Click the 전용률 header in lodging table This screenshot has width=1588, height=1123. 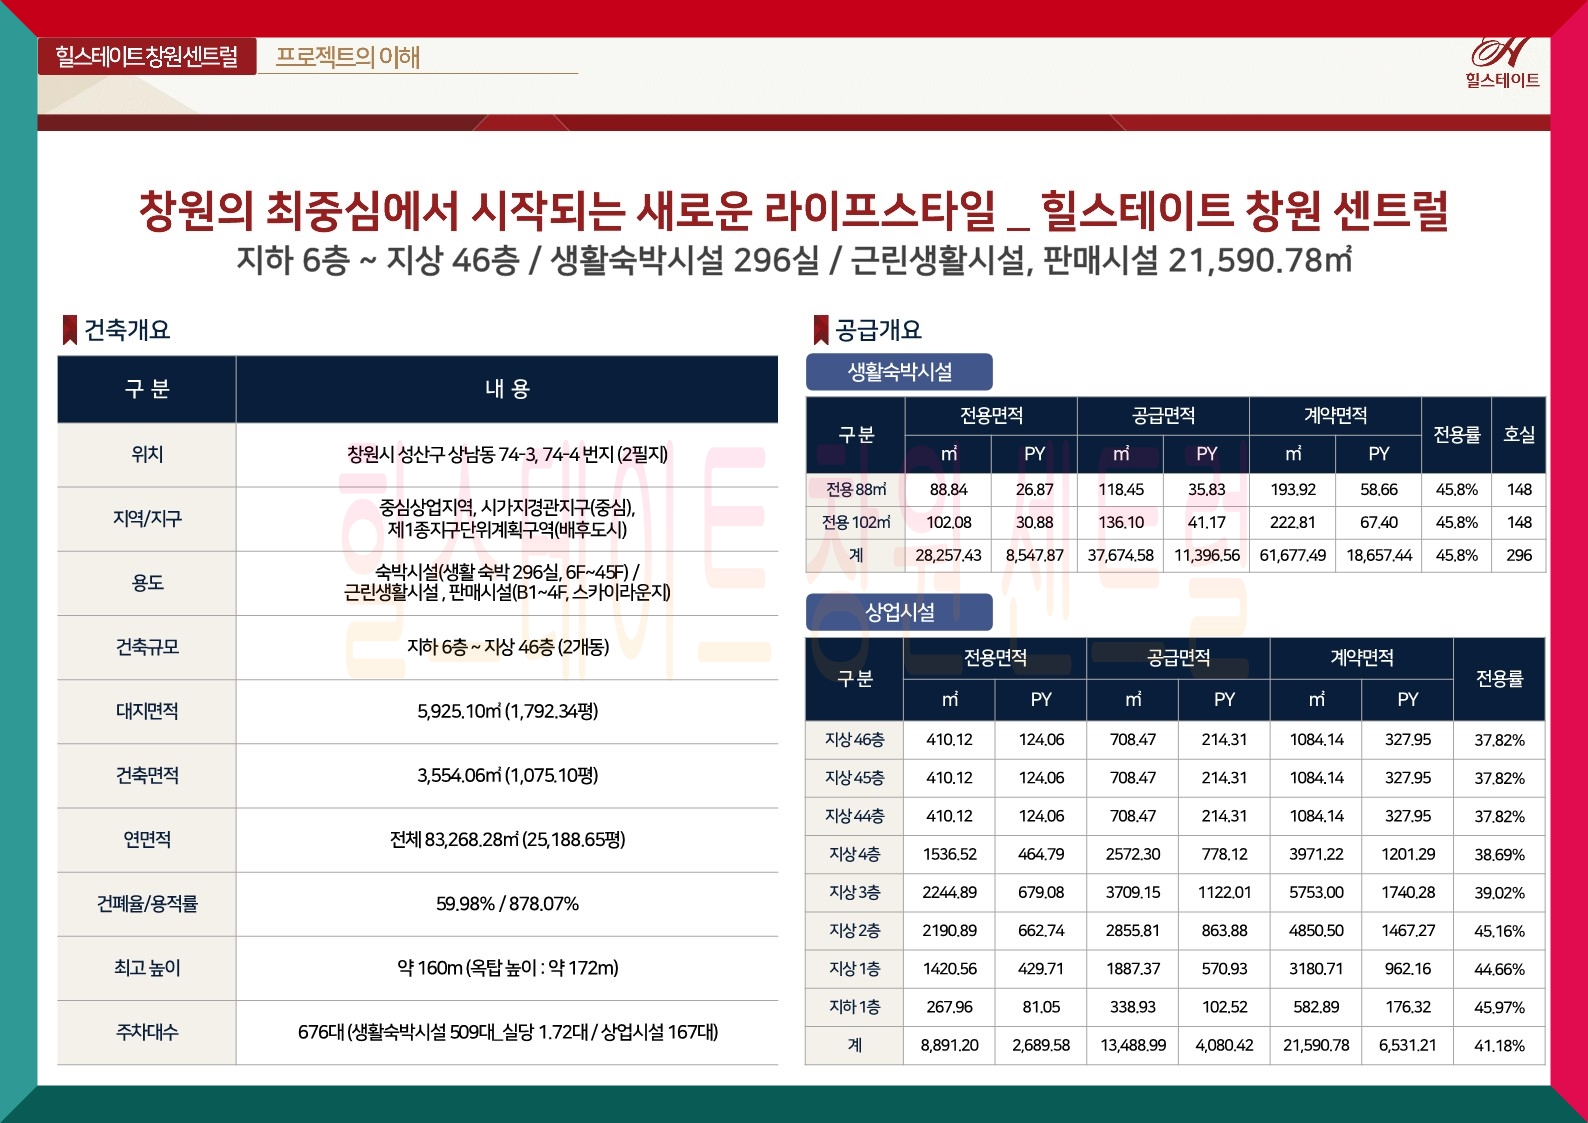(x=1456, y=434)
